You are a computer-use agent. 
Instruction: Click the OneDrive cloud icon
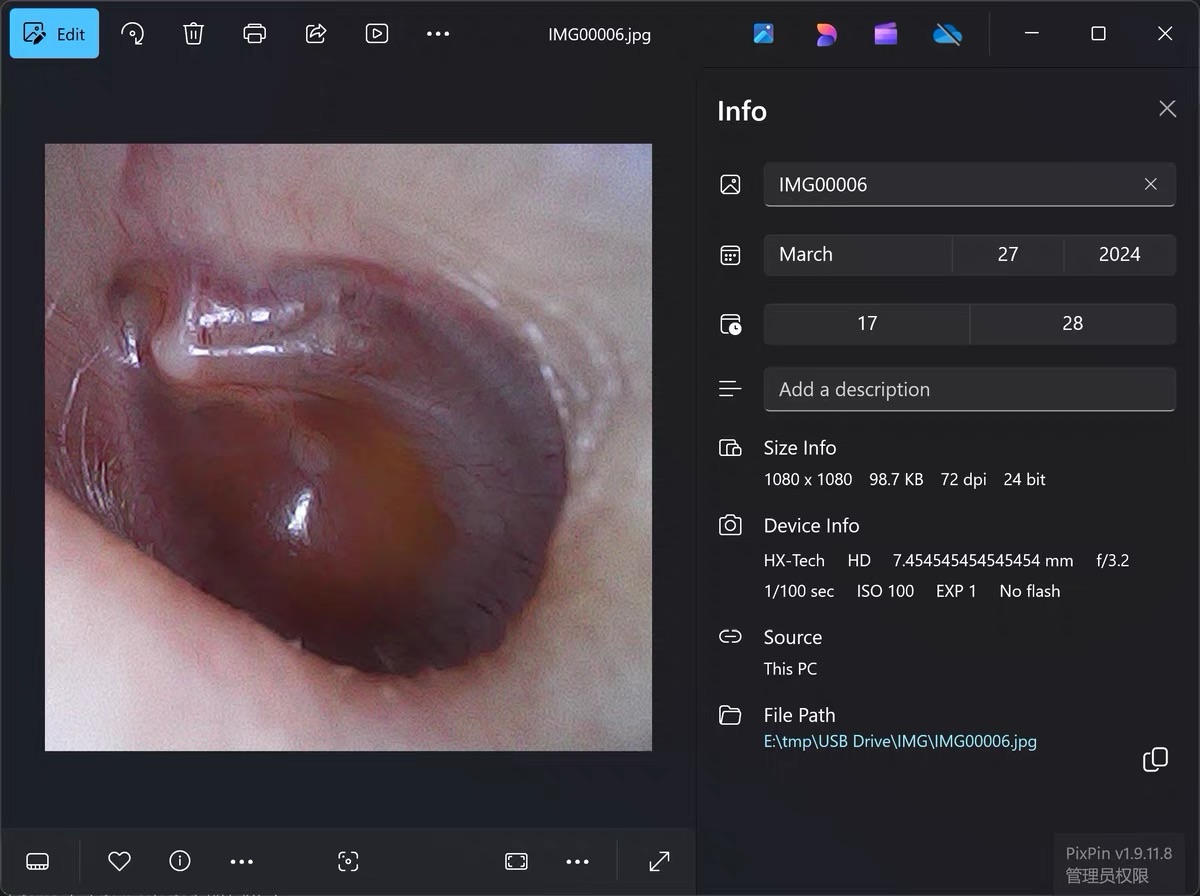coord(947,34)
